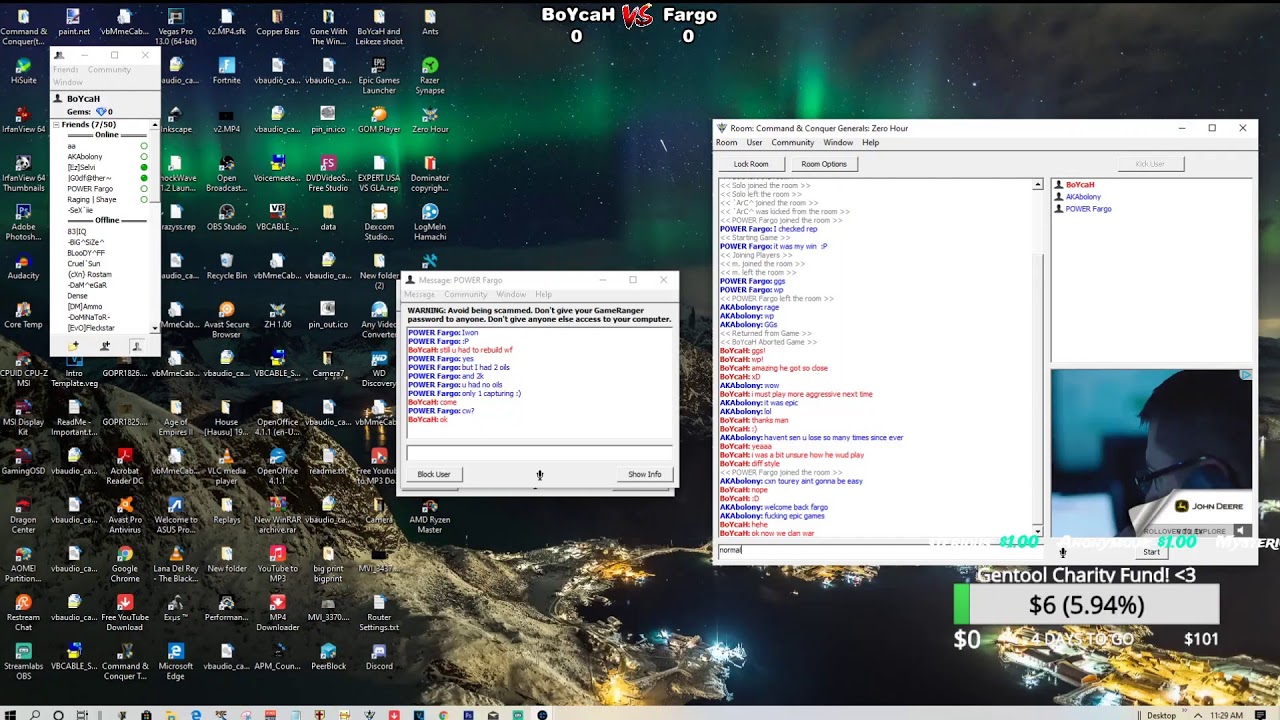1280x720 pixels.
Task: Open the Windows Start menu
Action: point(10,715)
